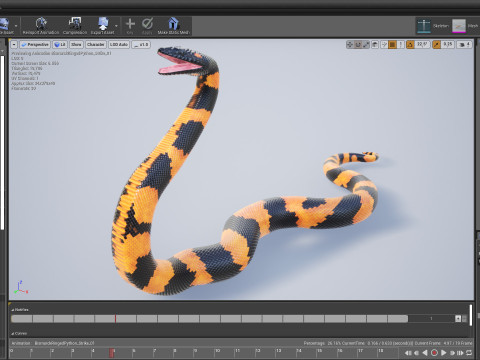The height and width of the screenshot is (360, 480).
Task: Open the rotation snap angle value
Action: pyautogui.click(x=422, y=44)
